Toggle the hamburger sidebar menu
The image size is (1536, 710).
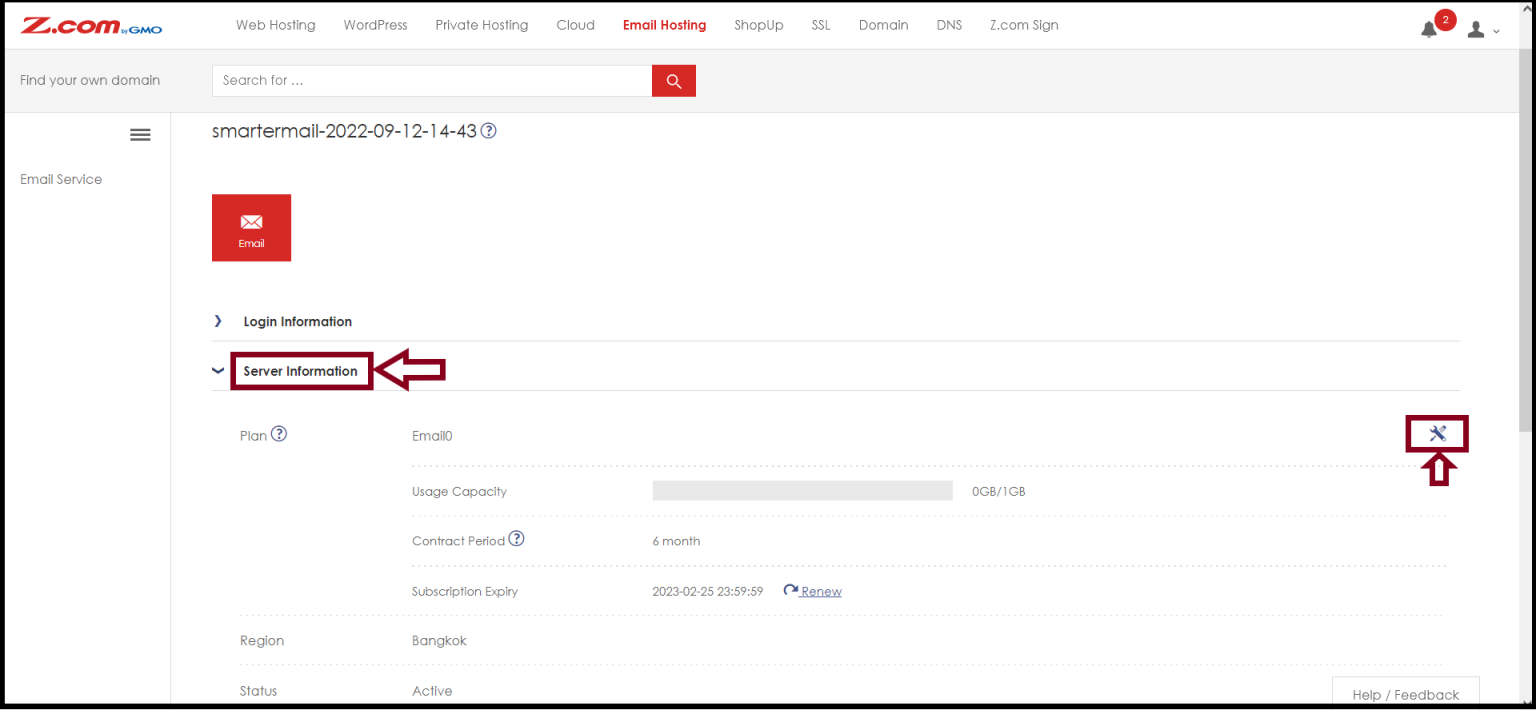(140, 135)
